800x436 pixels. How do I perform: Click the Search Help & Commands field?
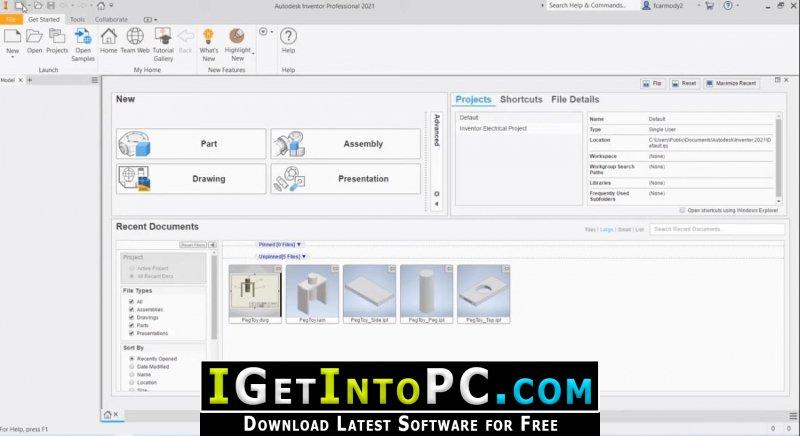592,6
